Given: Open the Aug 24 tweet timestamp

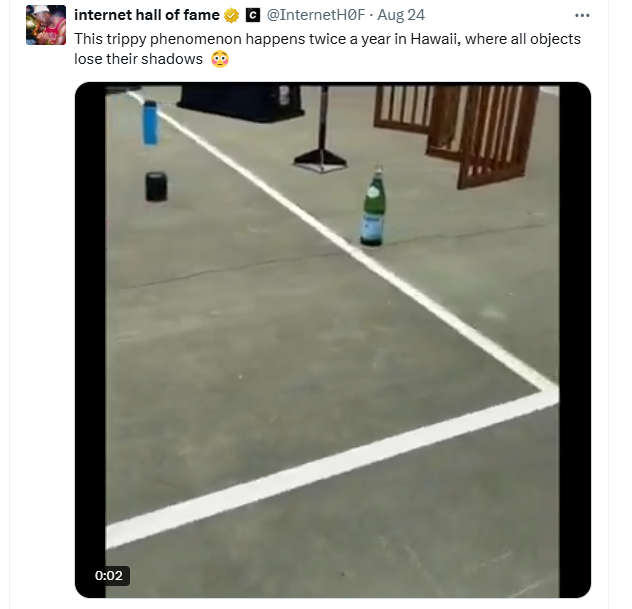Looking at the screenshot, I should (401, 15).
